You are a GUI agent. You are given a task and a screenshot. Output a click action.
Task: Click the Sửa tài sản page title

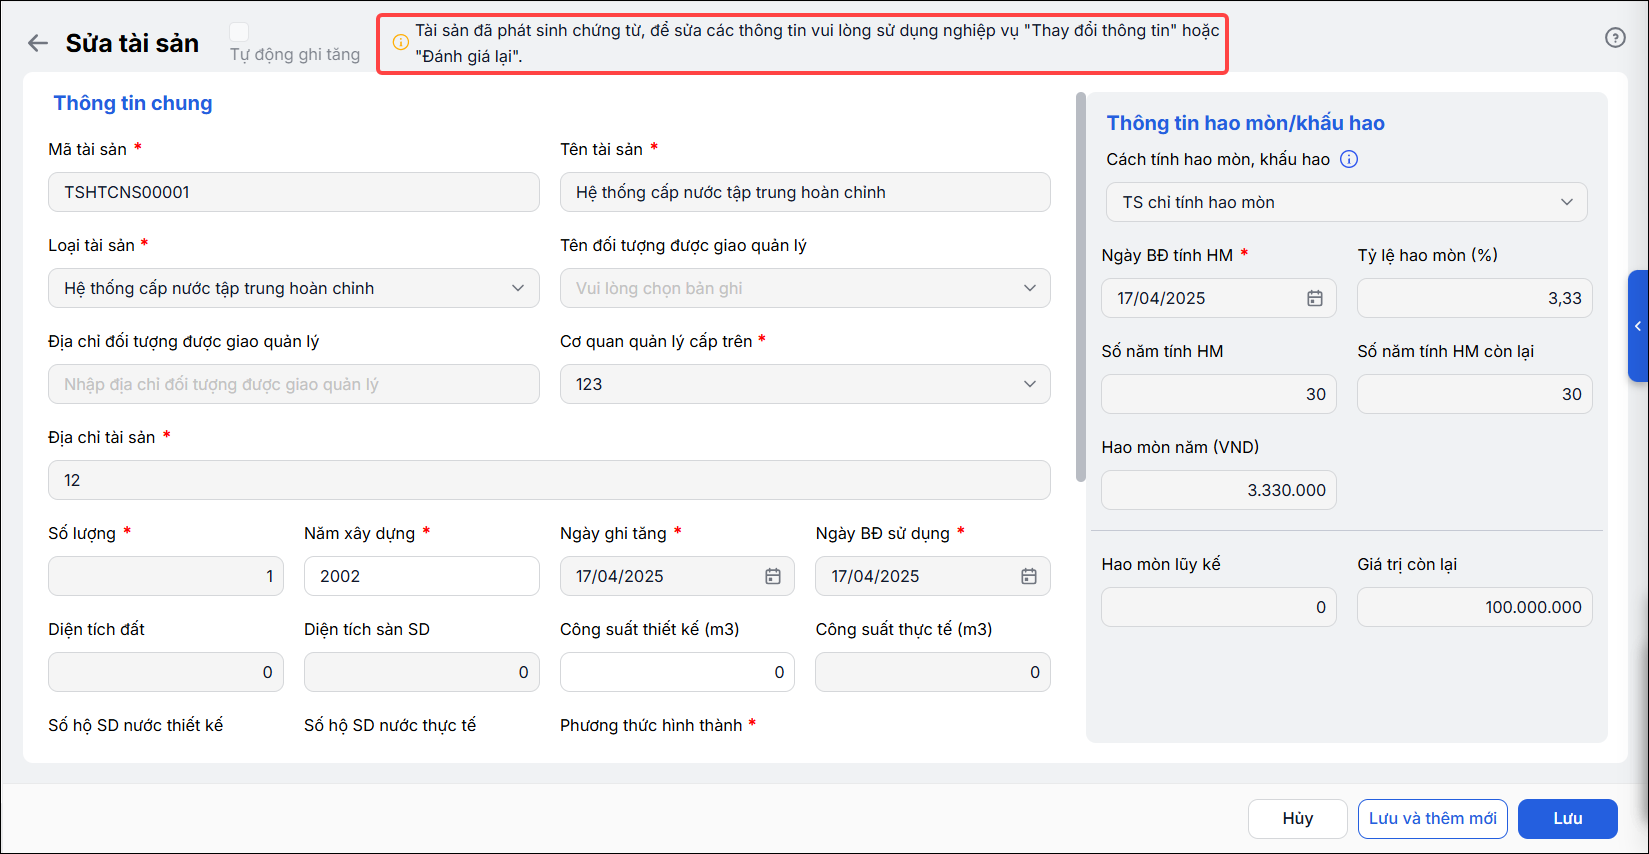click(x=132, y=43)
